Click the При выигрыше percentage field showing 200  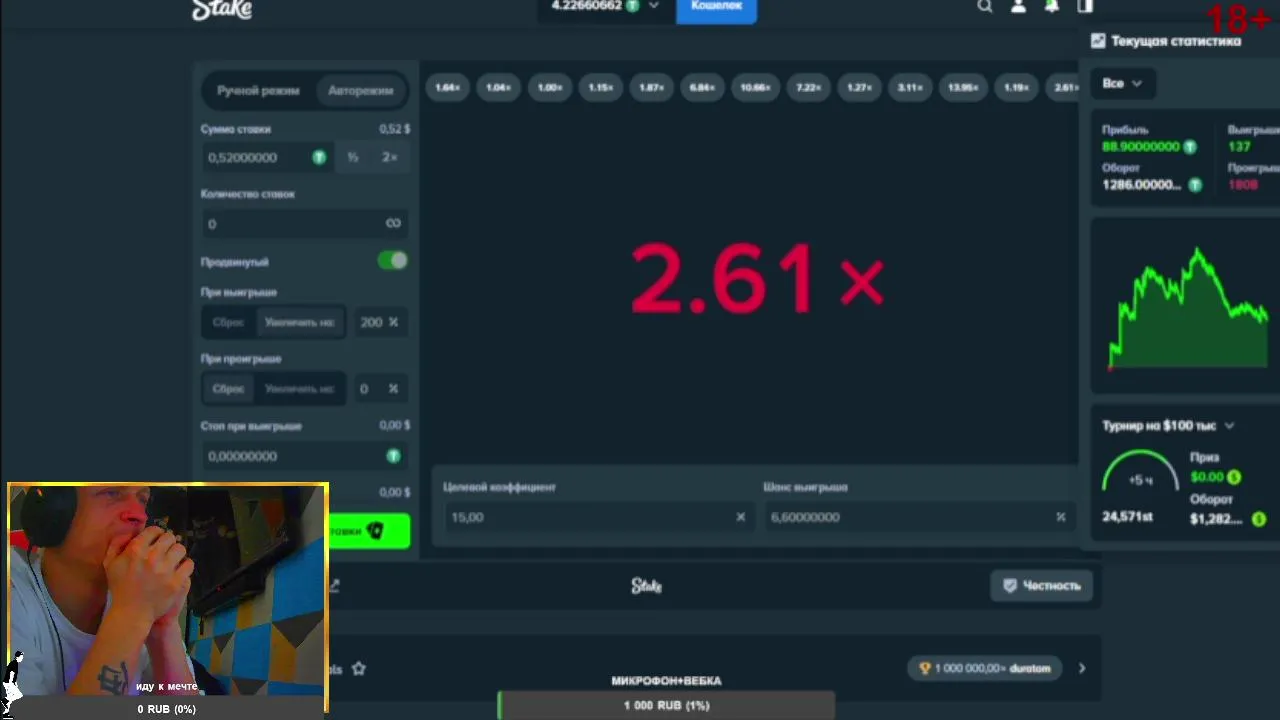pos(380,322)
